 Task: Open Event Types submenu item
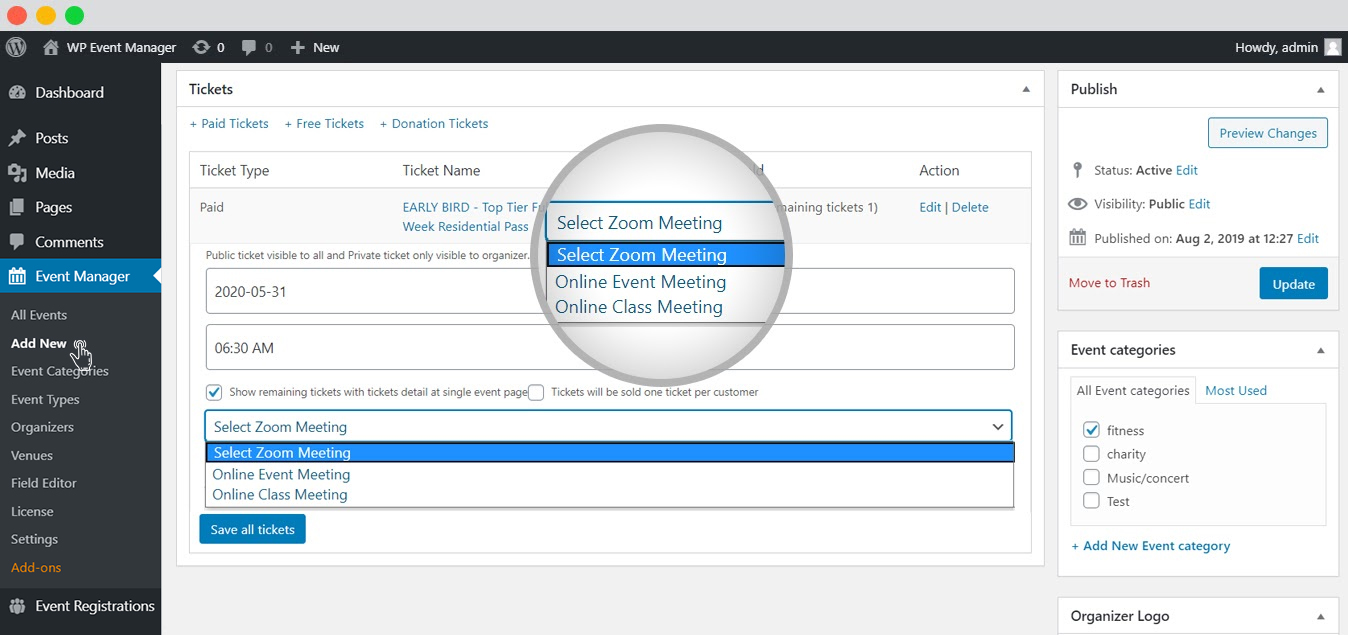pyautogui.click(x=45, y=399)
